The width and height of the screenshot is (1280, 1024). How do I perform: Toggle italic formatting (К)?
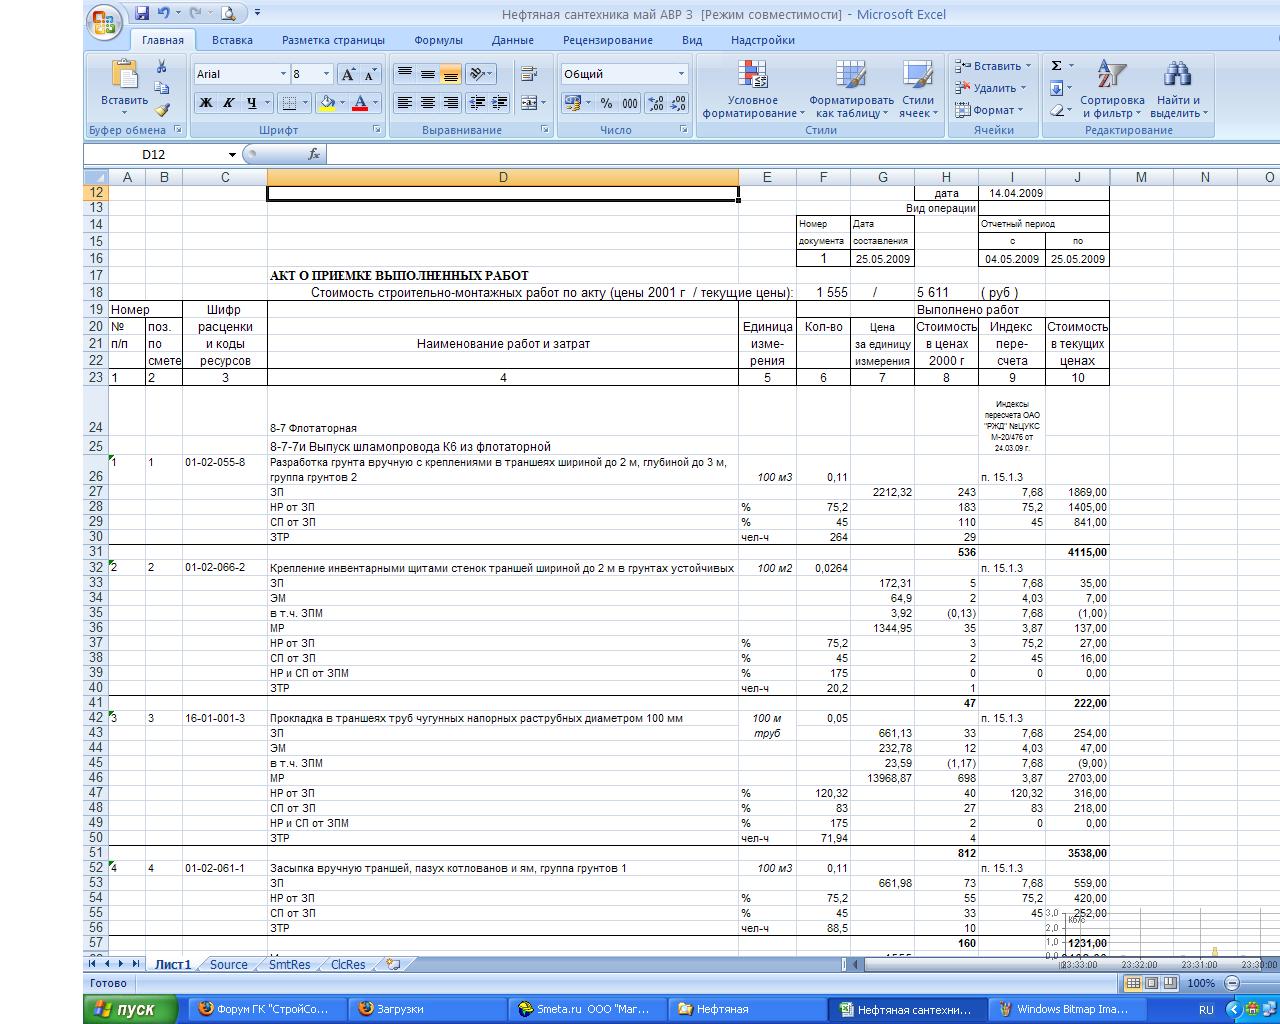229,103
